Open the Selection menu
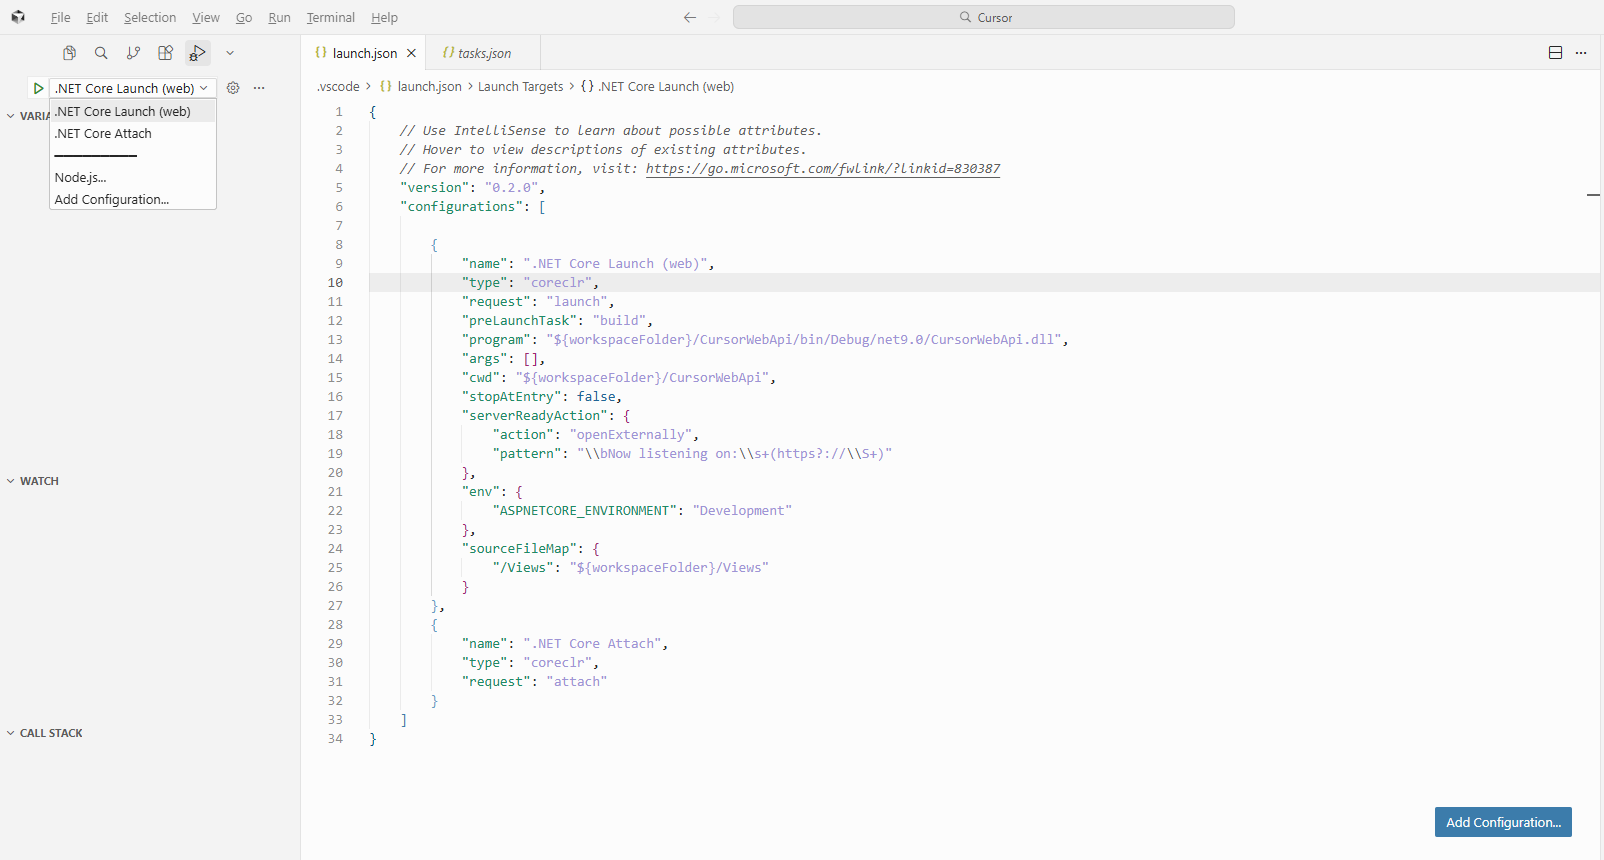Image resolution: width=1604 pixels, height=860 pixels. (x=150, y=17)
